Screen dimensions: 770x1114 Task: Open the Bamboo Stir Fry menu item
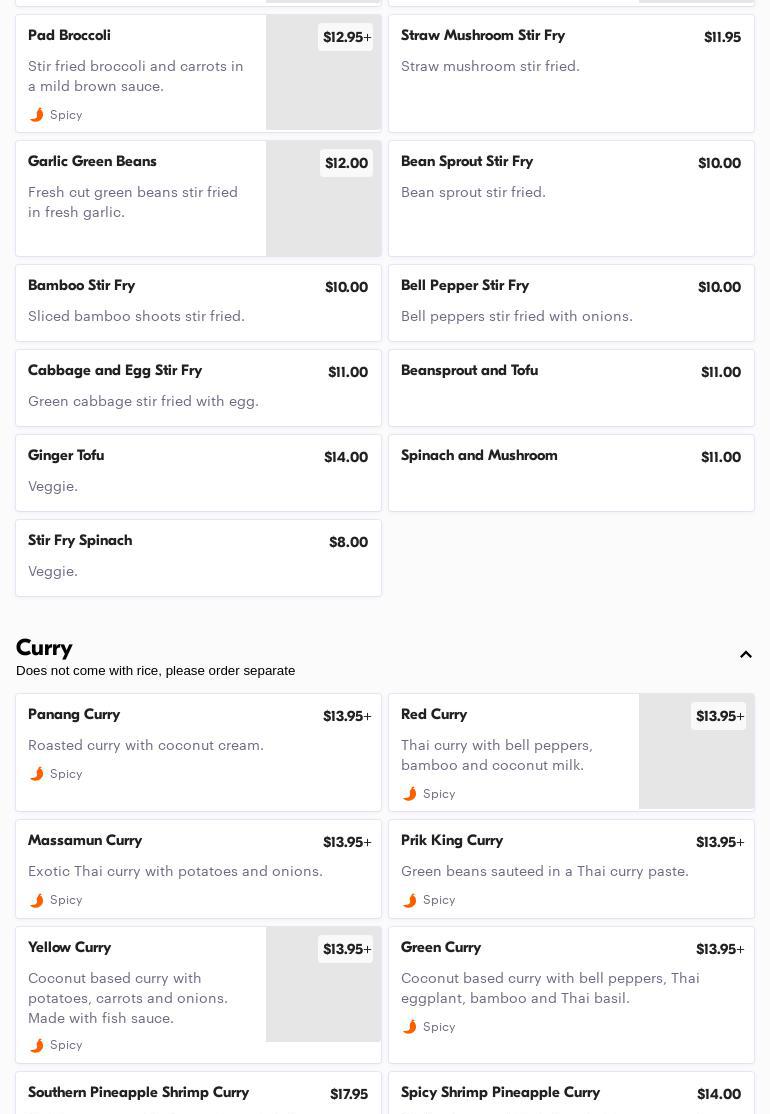pos(198,303)
